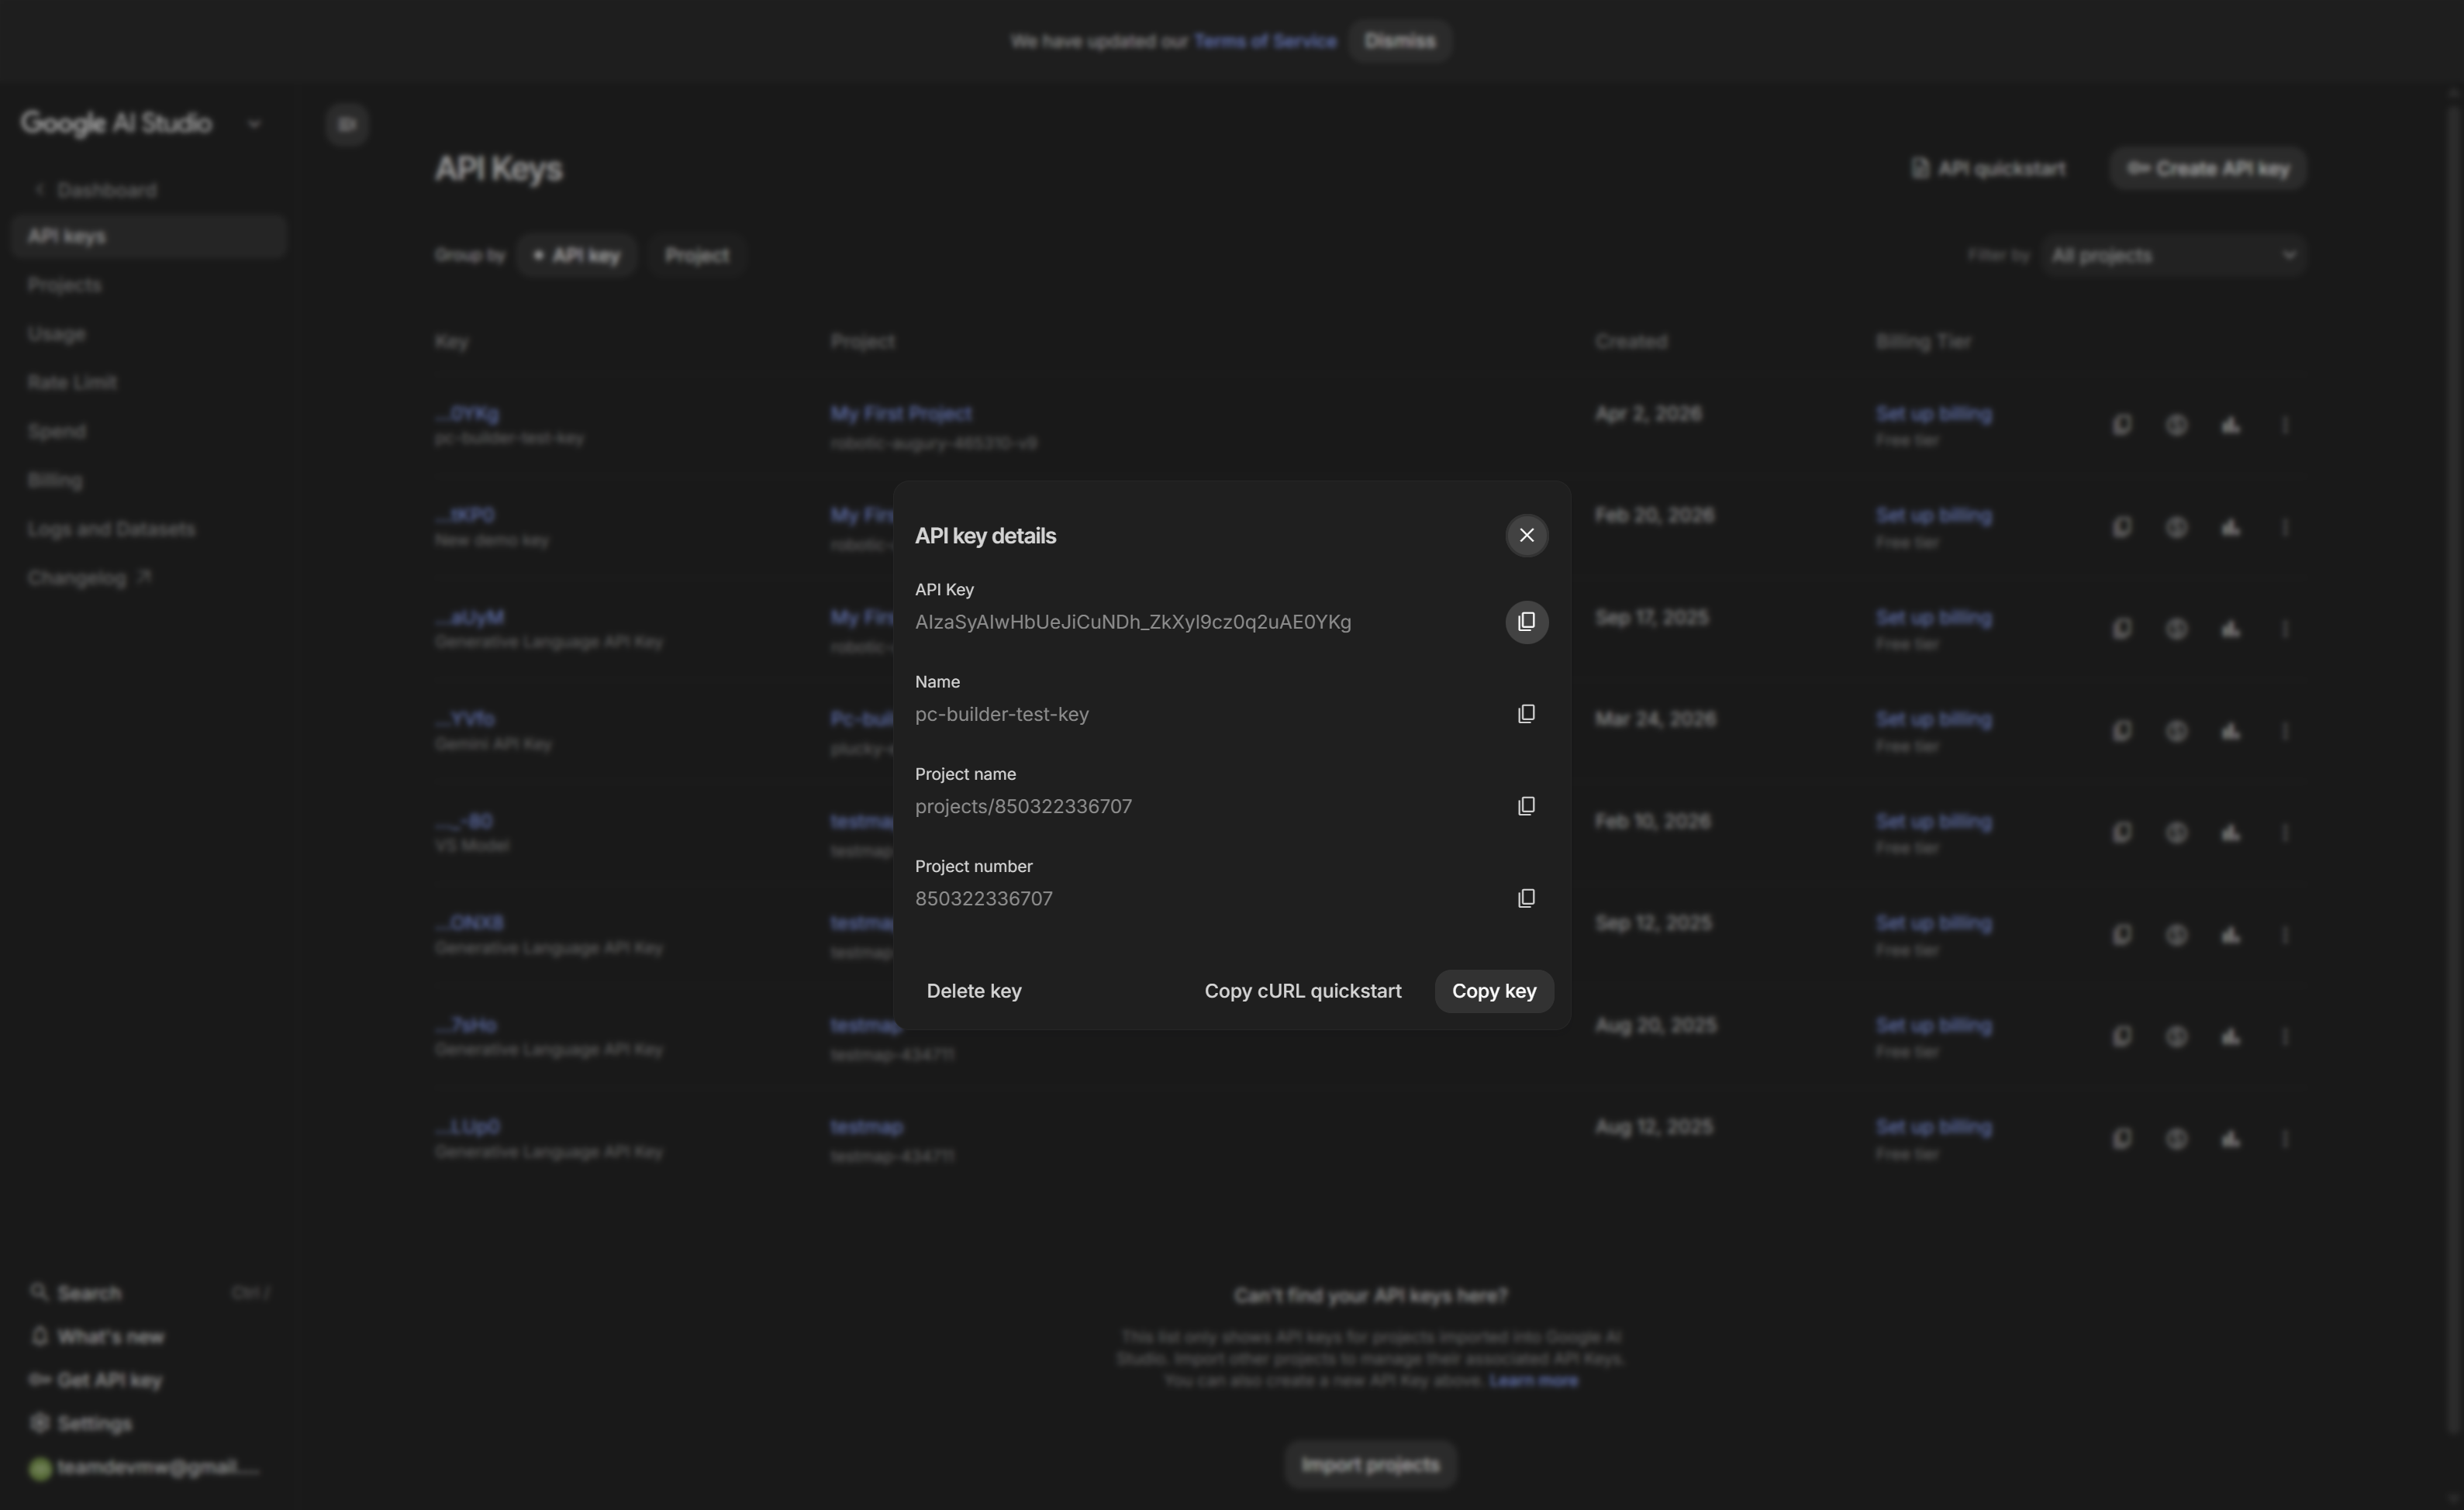Usage chart icon in the Feb 20, 2026 row
The height and width of the screenshot is (1510, 2464).
(x=2231, y=527)
